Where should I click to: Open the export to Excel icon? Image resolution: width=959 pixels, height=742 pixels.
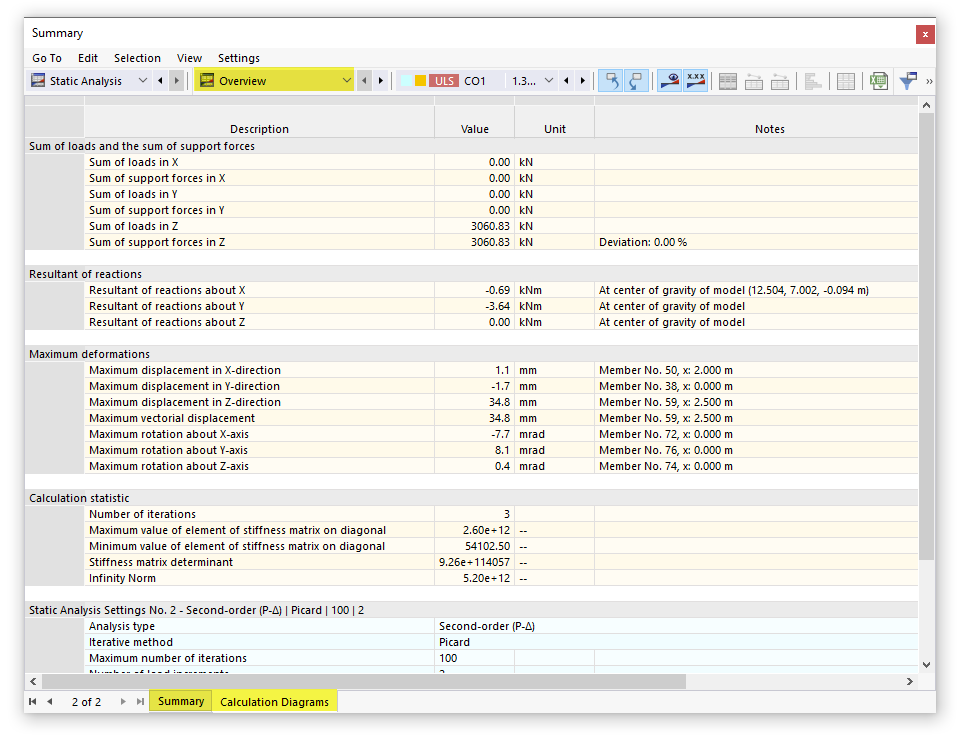pyautogui.click(x=878, y=81)
